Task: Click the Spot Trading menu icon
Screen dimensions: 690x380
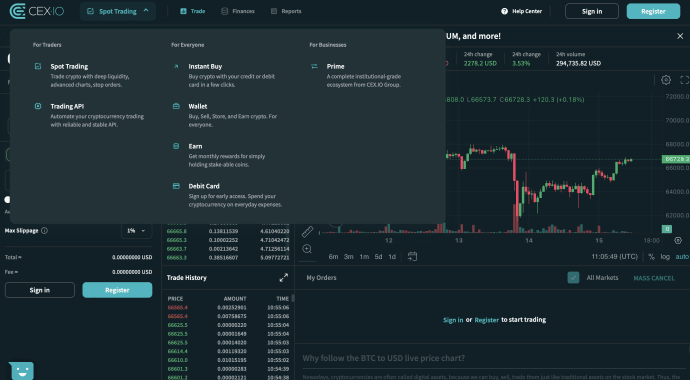Action: pos(38,66)
